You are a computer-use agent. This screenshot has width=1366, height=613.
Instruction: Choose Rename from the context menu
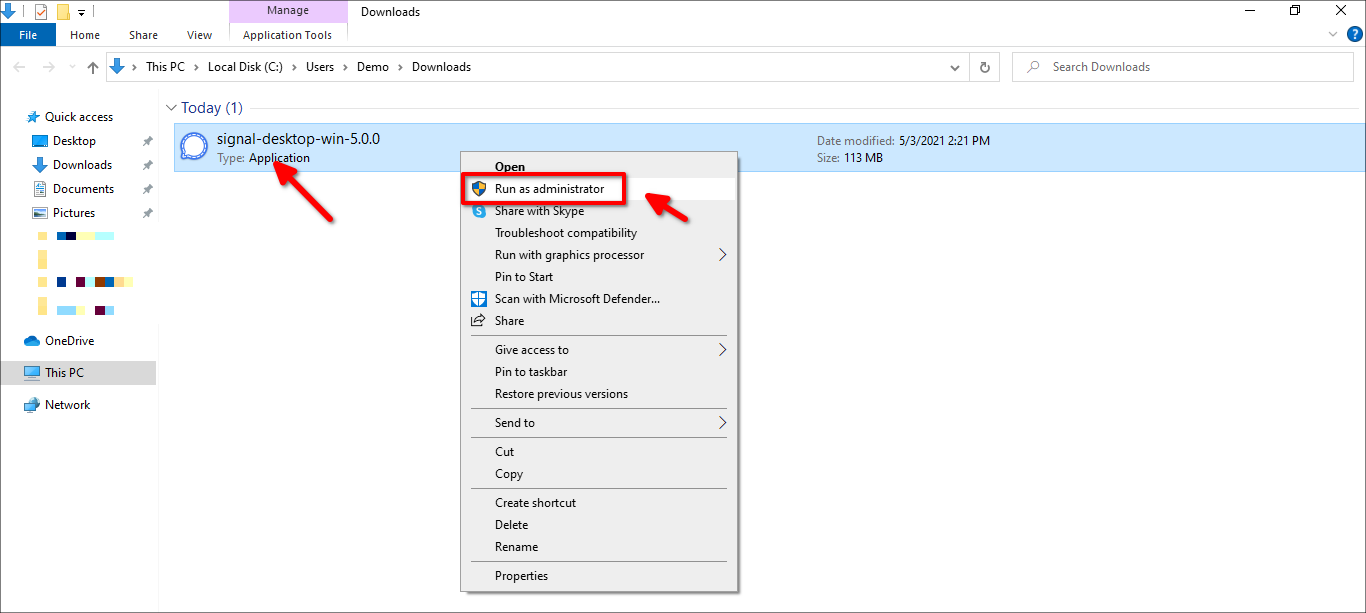tap(599, 547)
